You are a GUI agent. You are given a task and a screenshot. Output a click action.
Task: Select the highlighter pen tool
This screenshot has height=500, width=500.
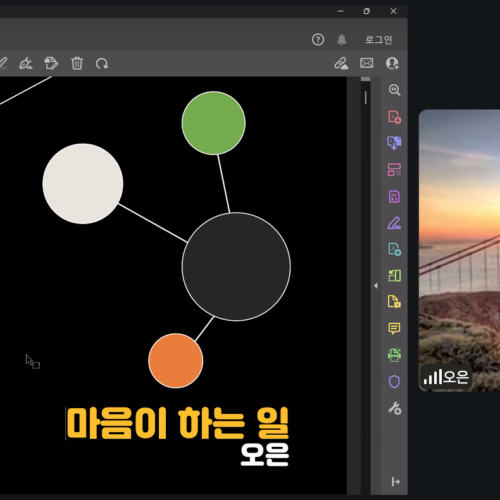[x=3, y=63]
